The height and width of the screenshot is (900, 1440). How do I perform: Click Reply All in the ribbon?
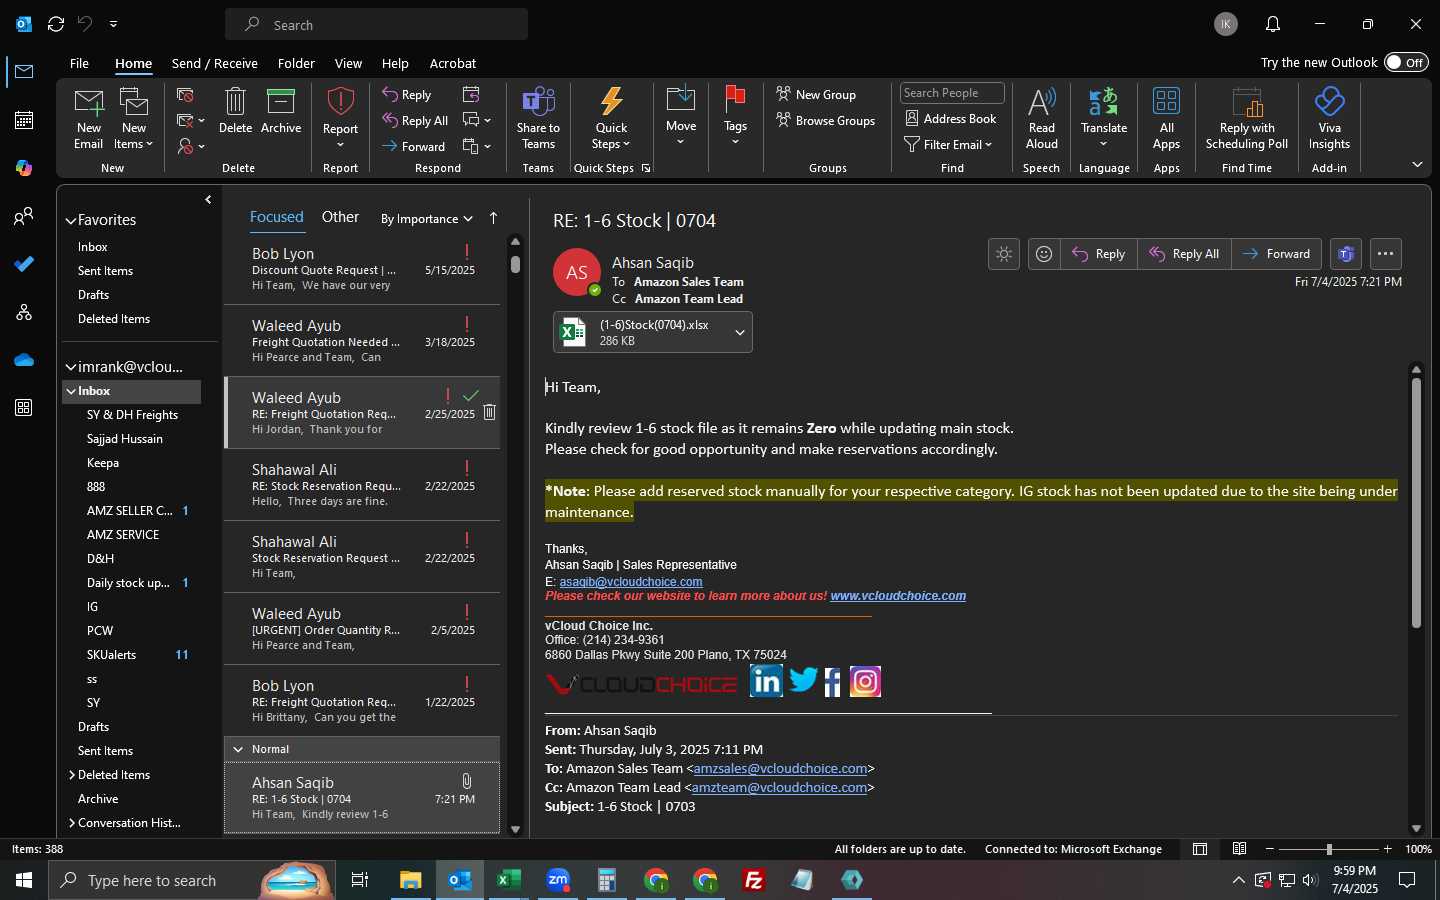point(415,121)
